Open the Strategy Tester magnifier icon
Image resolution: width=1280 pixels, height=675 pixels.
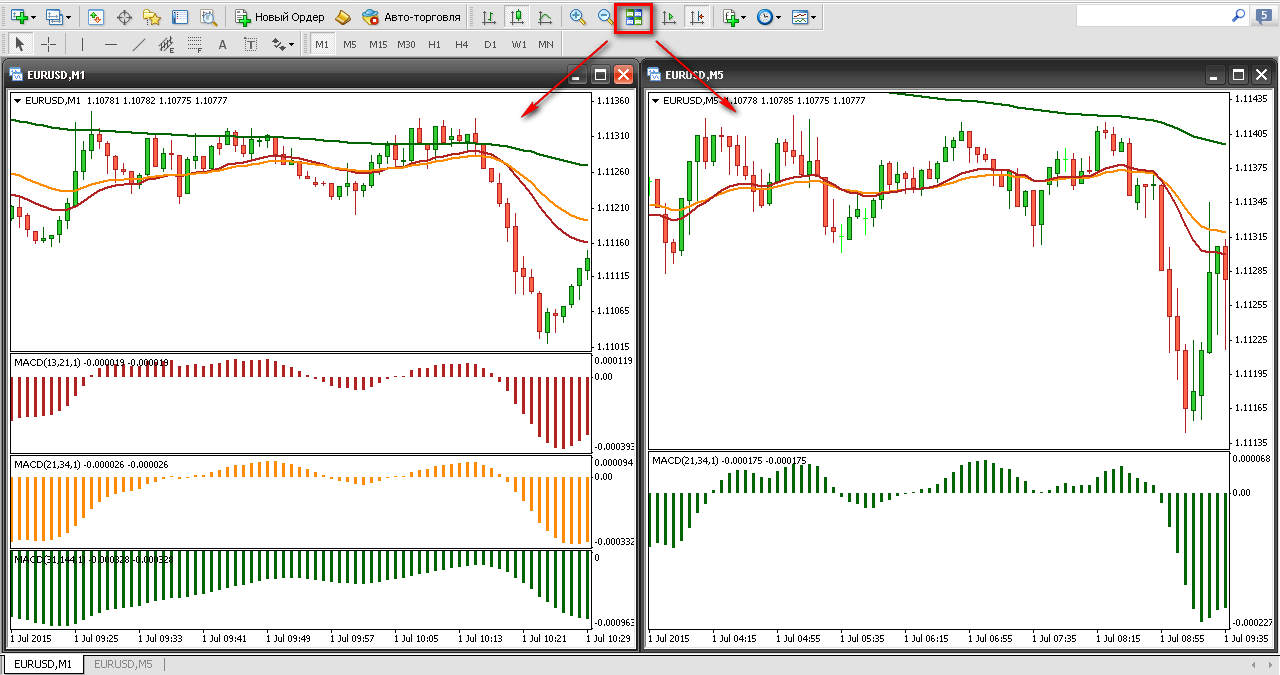208,17
